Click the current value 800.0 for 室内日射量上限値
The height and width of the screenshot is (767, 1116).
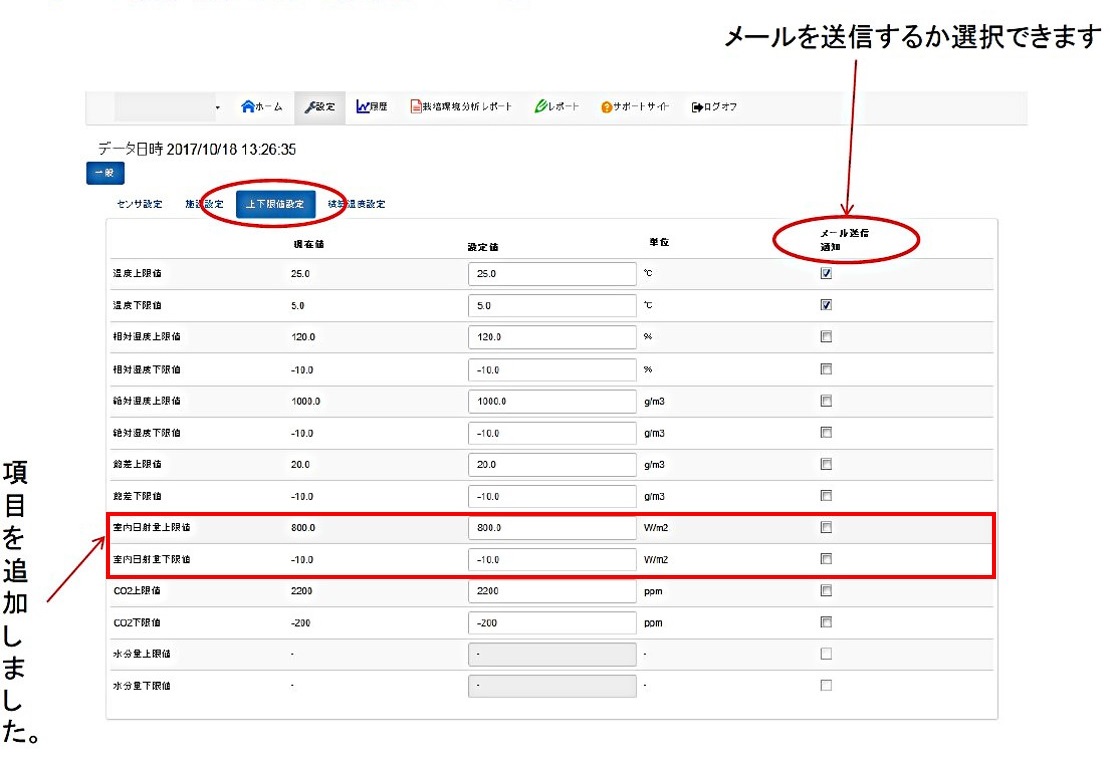click(x=303, y=528)
